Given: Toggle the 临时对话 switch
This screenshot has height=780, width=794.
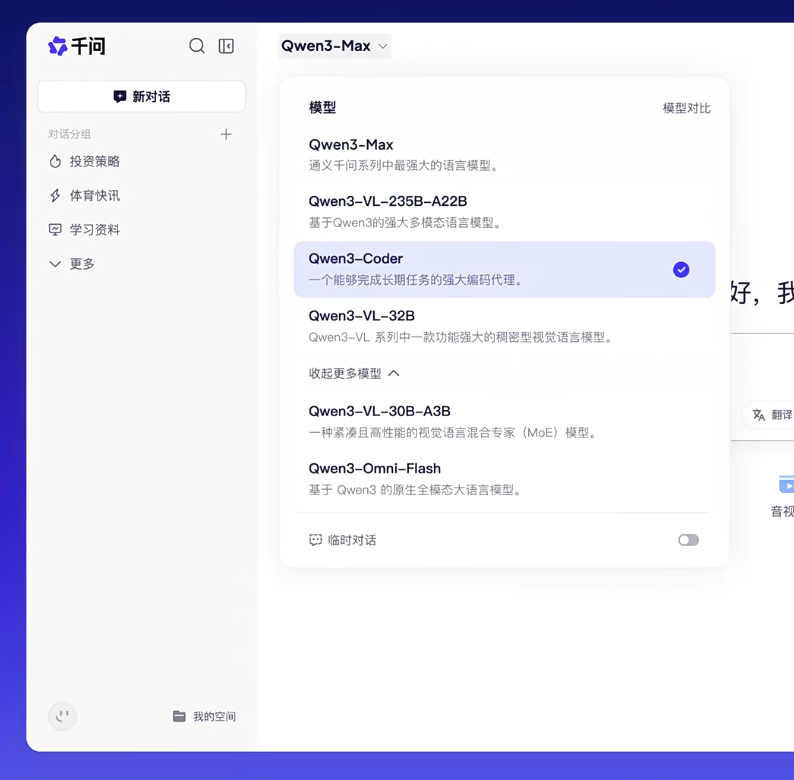Looking at the screenshot, I should (x=688, y=540).
